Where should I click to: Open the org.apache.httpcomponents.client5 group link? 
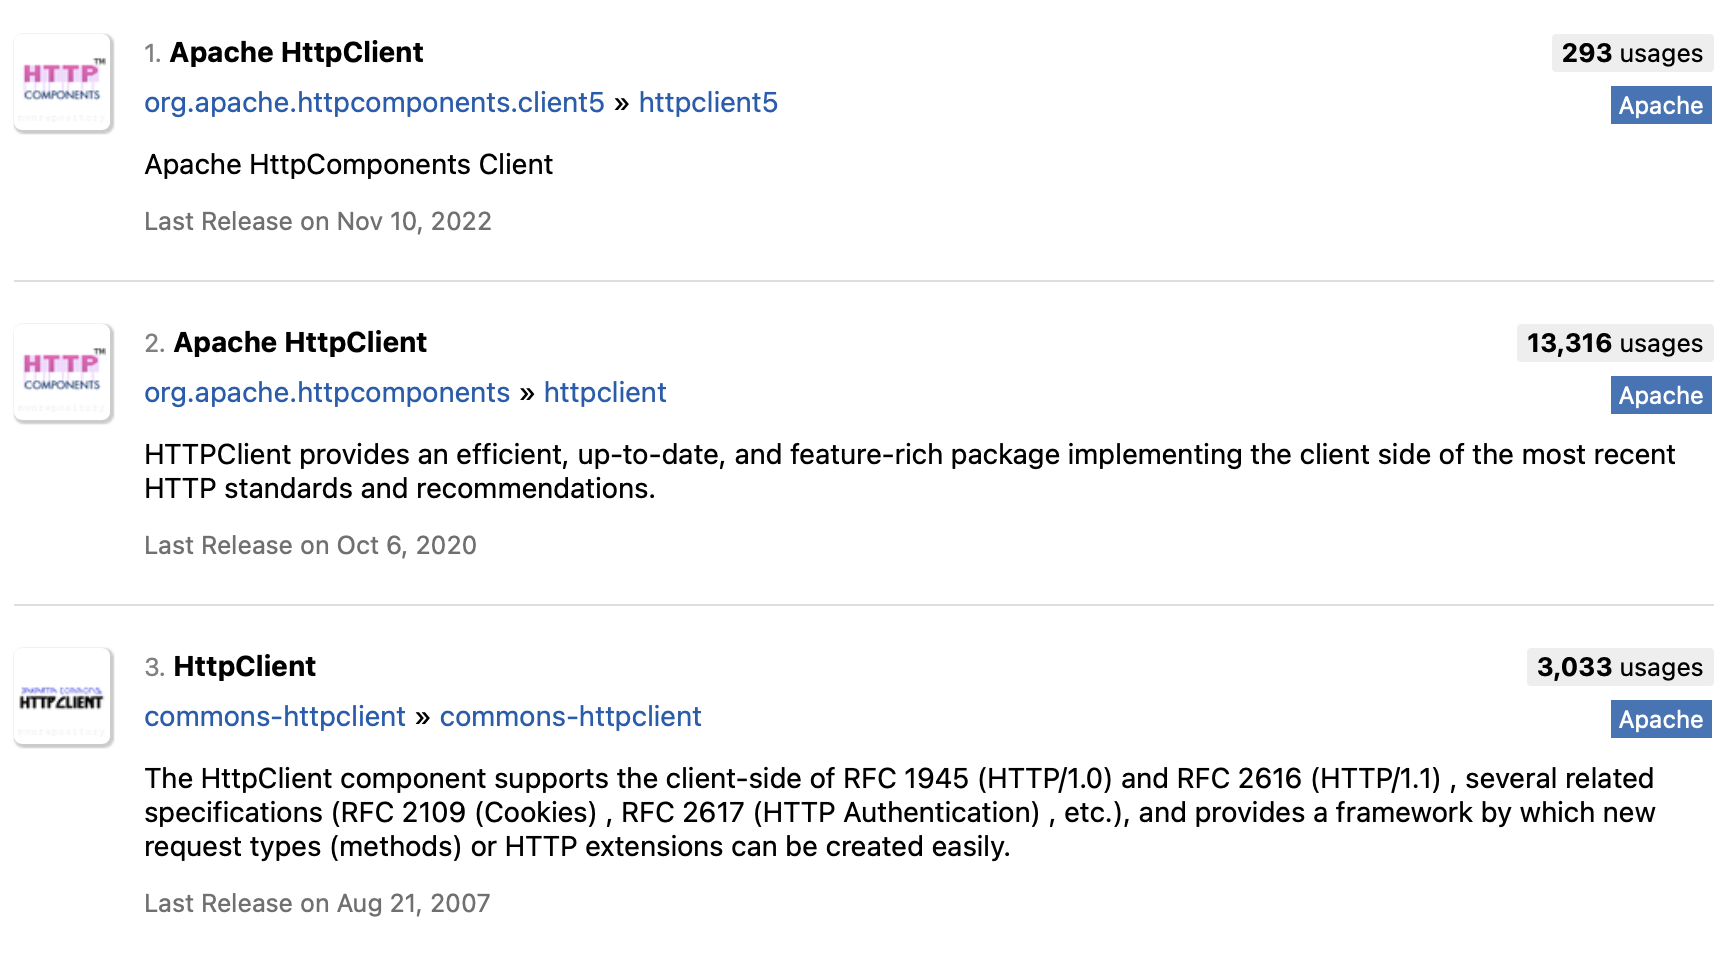(374, 102)
